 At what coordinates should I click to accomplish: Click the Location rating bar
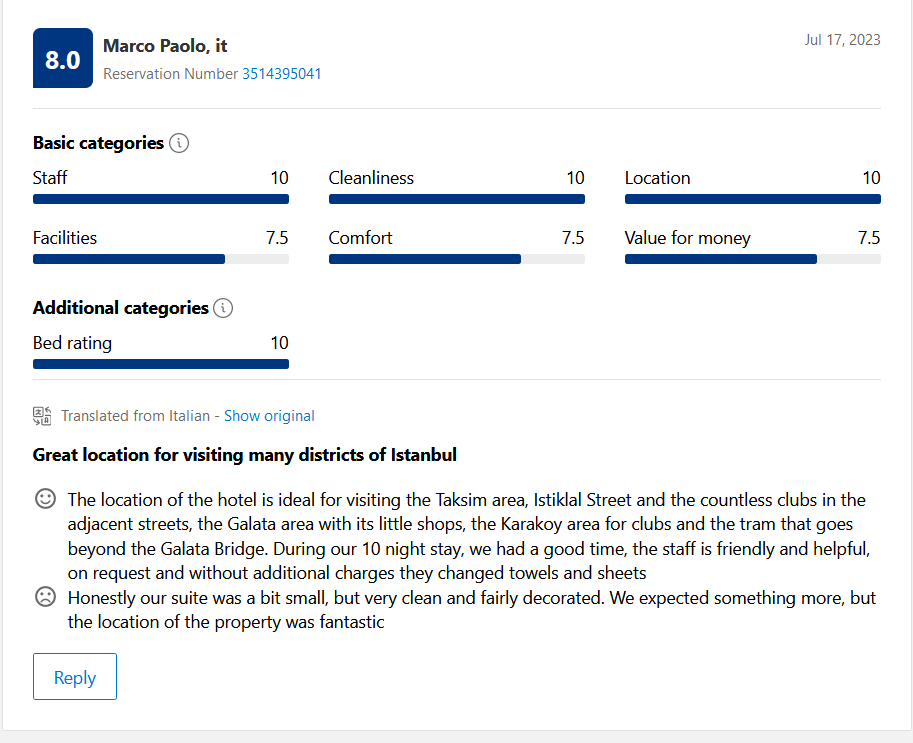click(x=753, y=199)
